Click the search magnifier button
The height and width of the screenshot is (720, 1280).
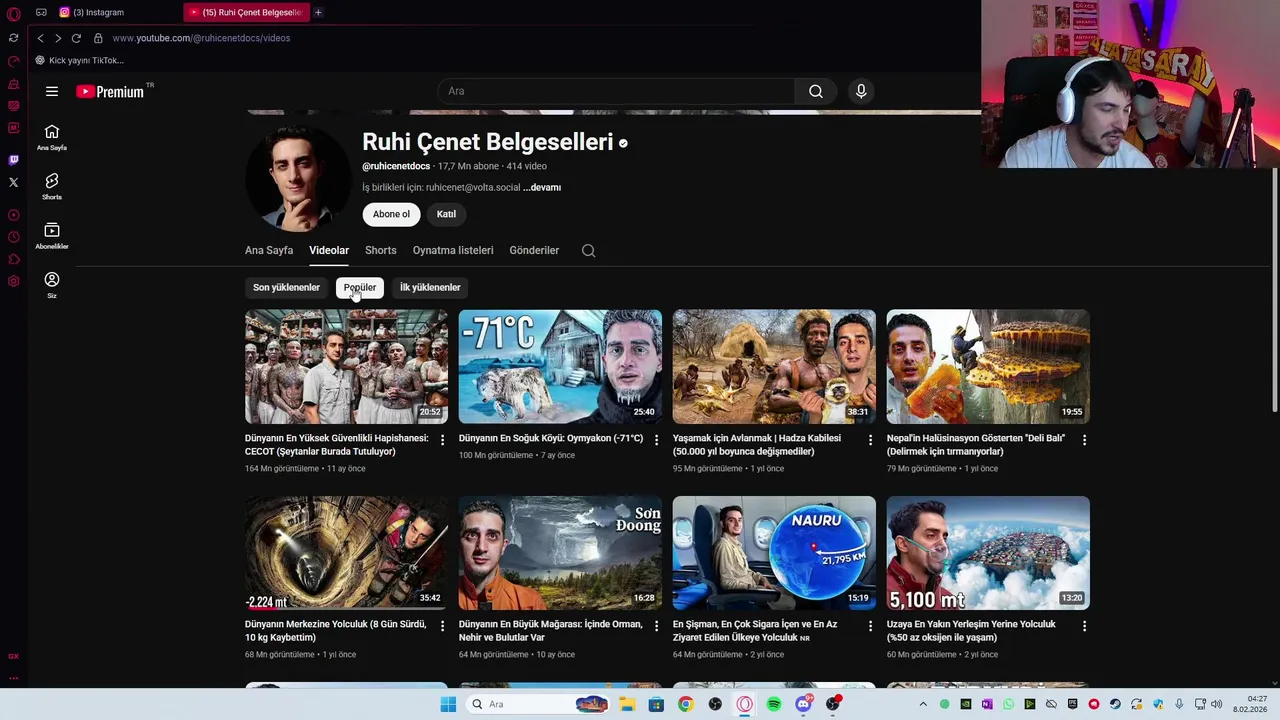tap(816, 91)
